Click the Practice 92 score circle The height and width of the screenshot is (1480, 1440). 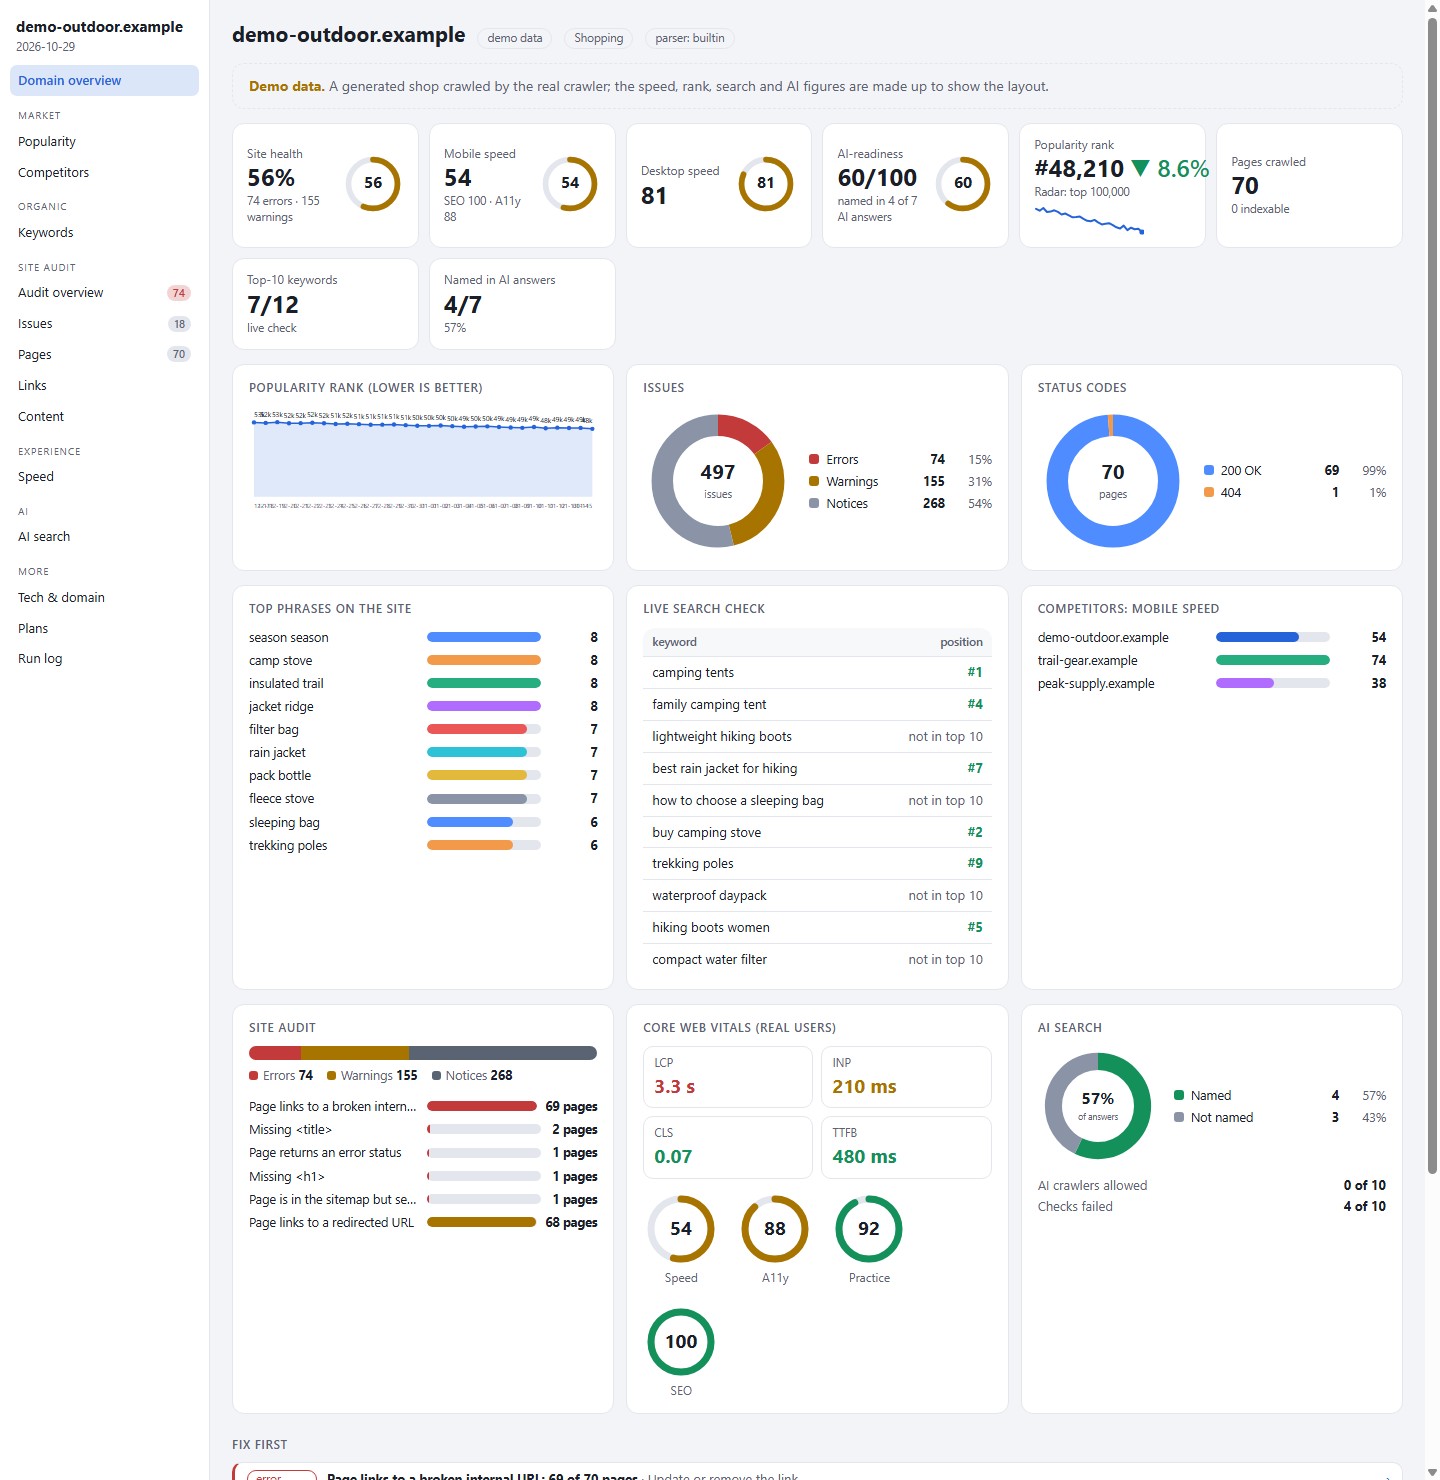pyautogui.click(x=869, y=1229)
